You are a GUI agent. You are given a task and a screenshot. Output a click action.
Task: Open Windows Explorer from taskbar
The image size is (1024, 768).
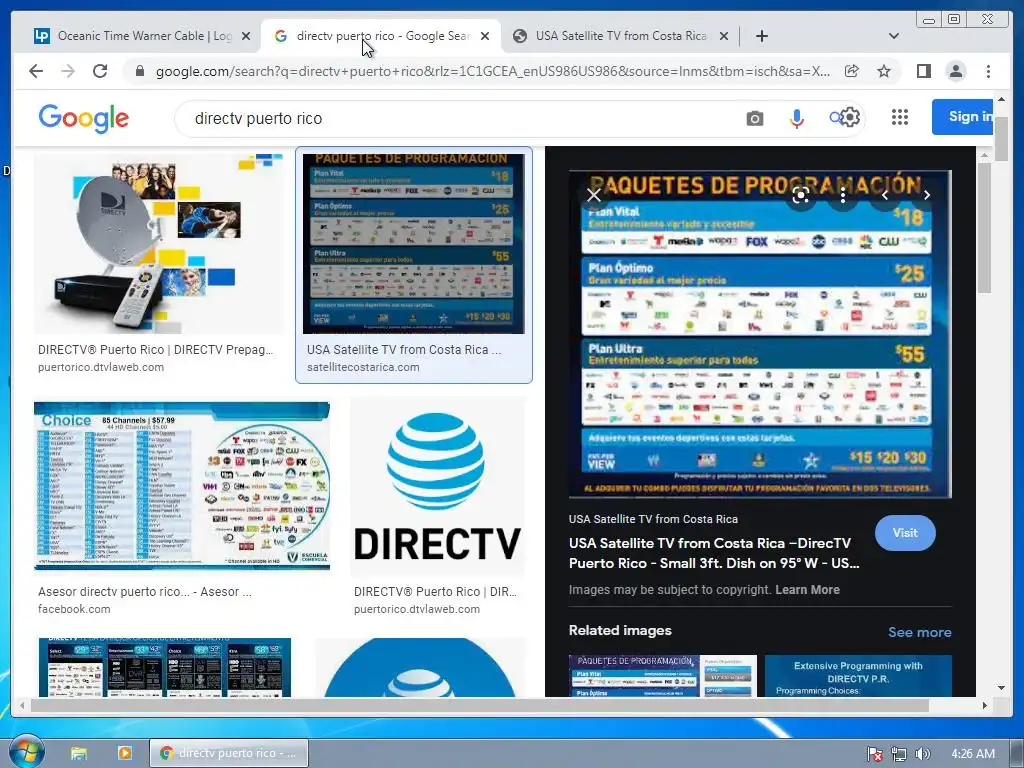78,753
